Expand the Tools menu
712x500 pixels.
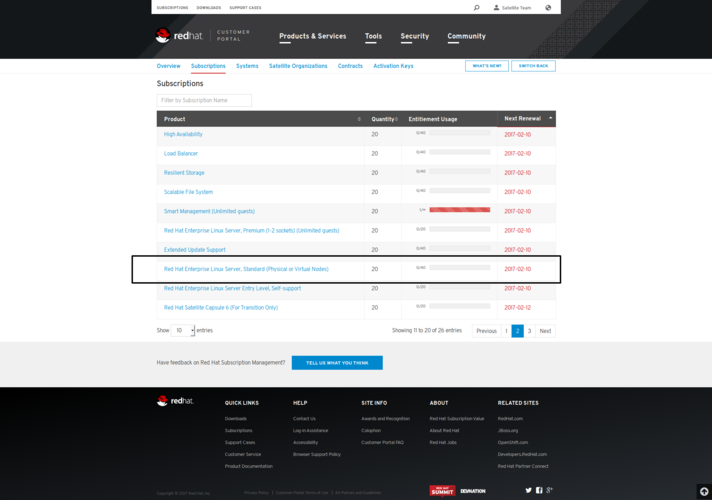coord(373,36)
